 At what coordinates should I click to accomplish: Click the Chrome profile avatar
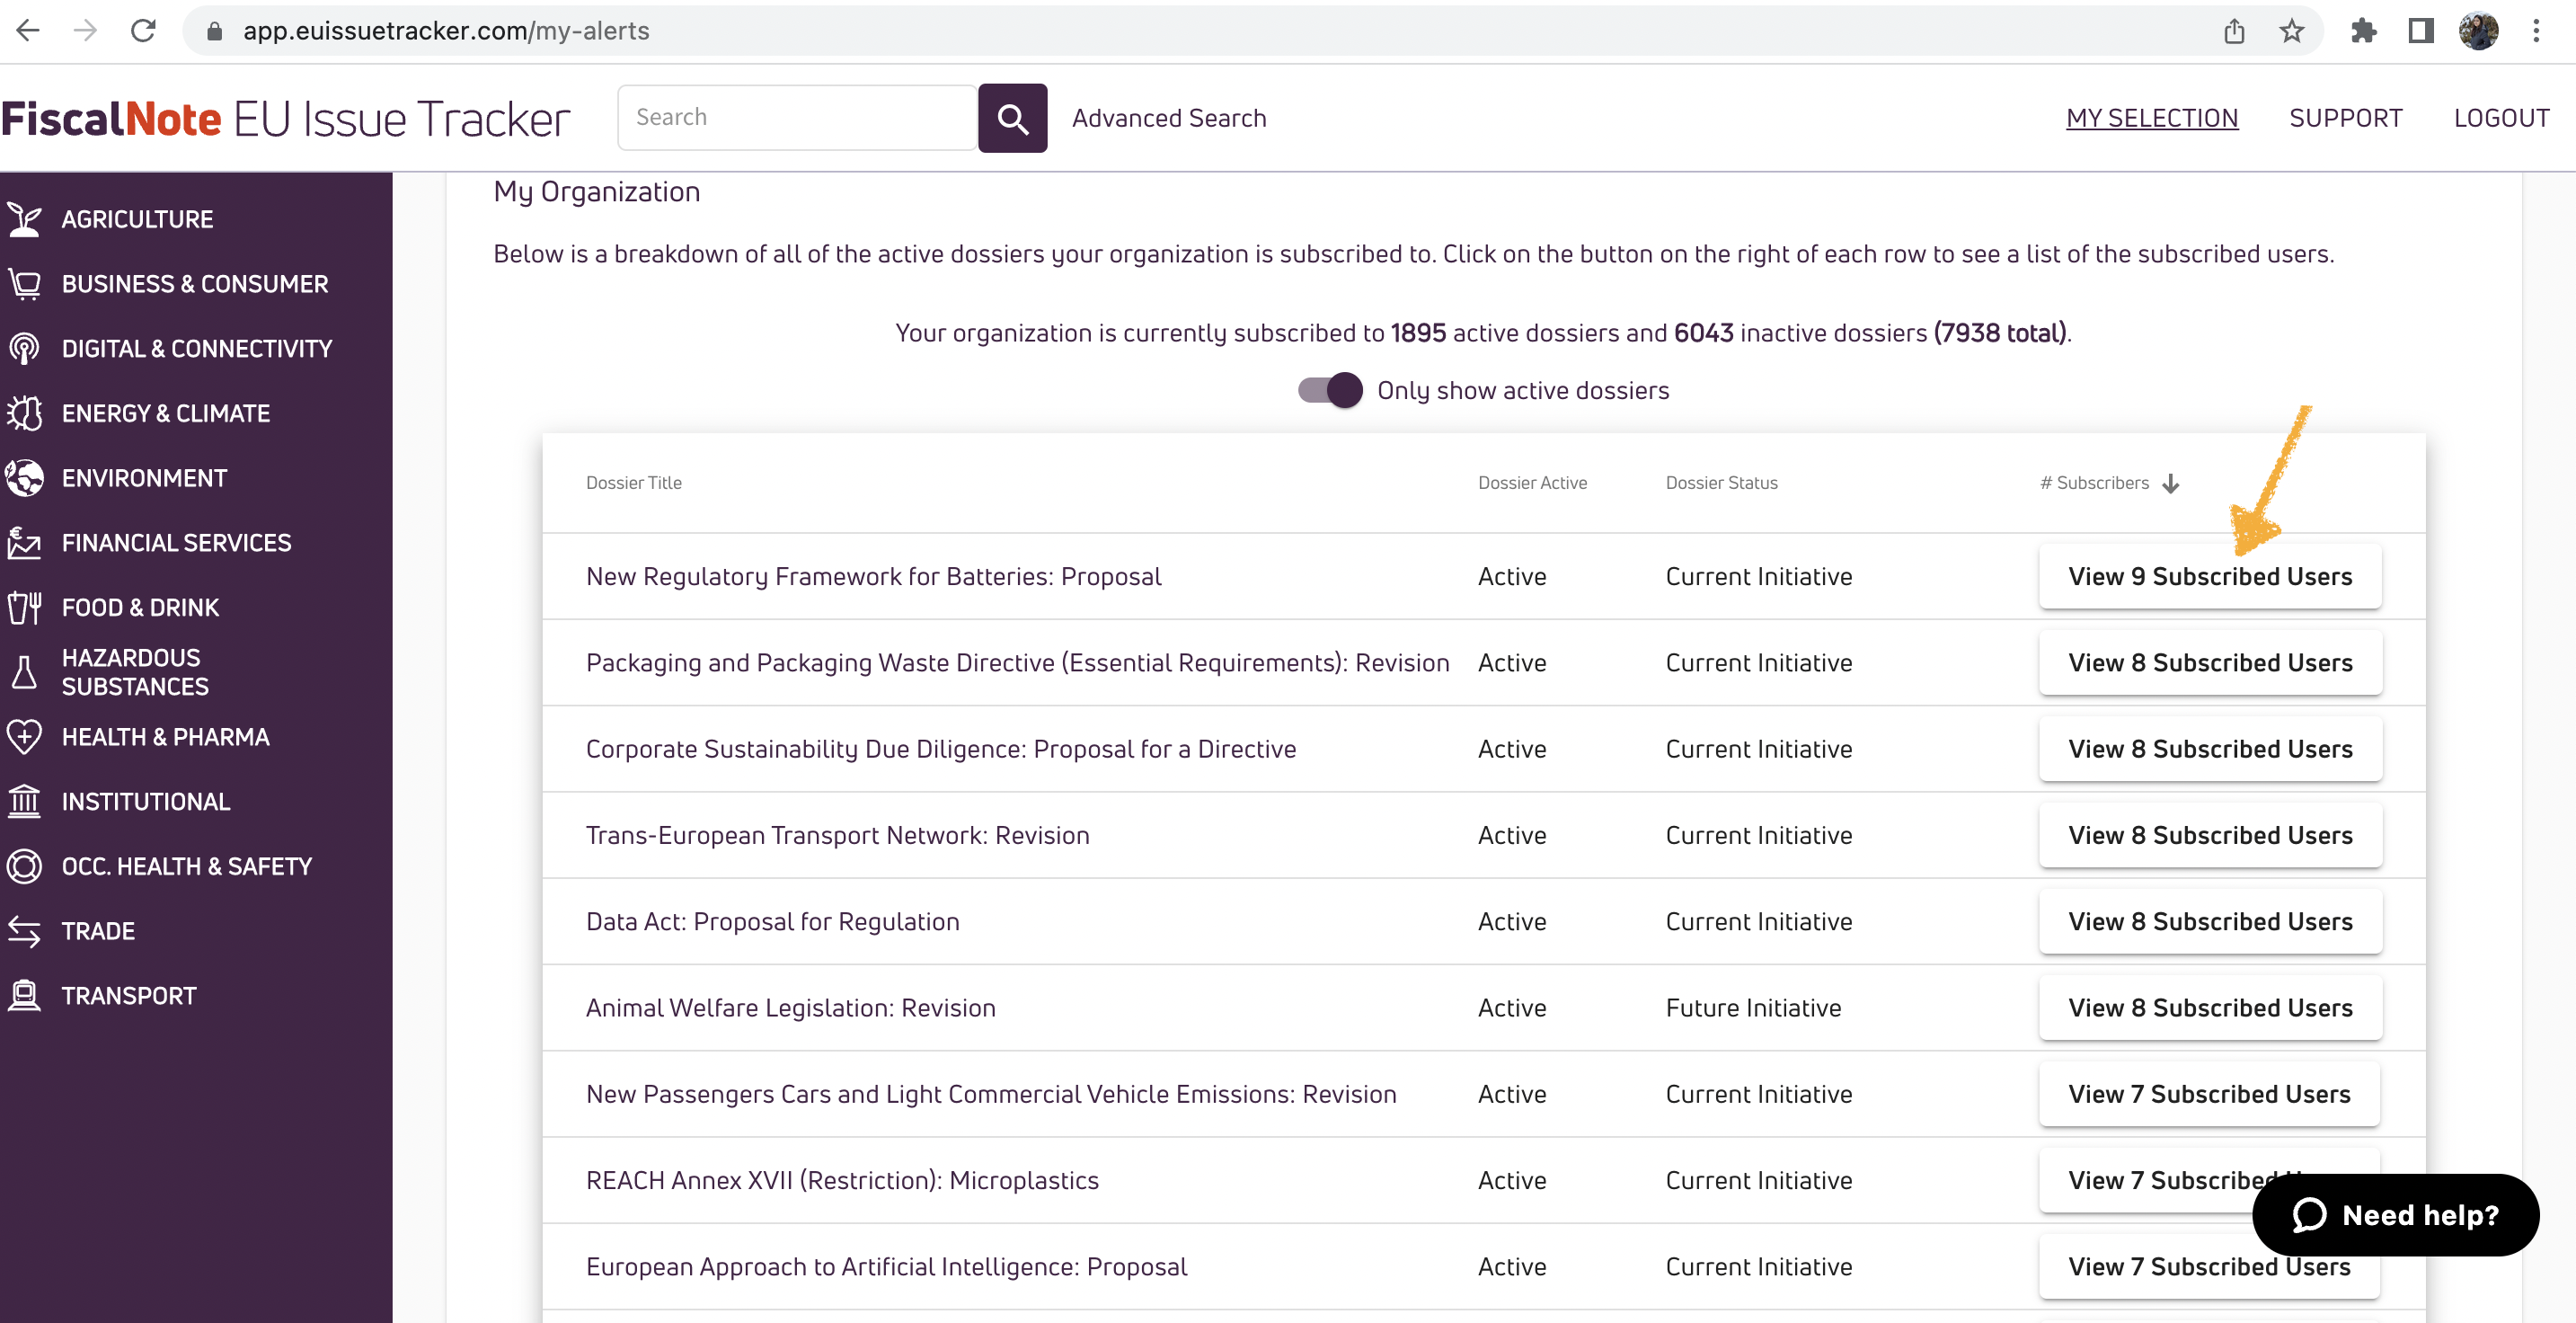pos(2478,31)
